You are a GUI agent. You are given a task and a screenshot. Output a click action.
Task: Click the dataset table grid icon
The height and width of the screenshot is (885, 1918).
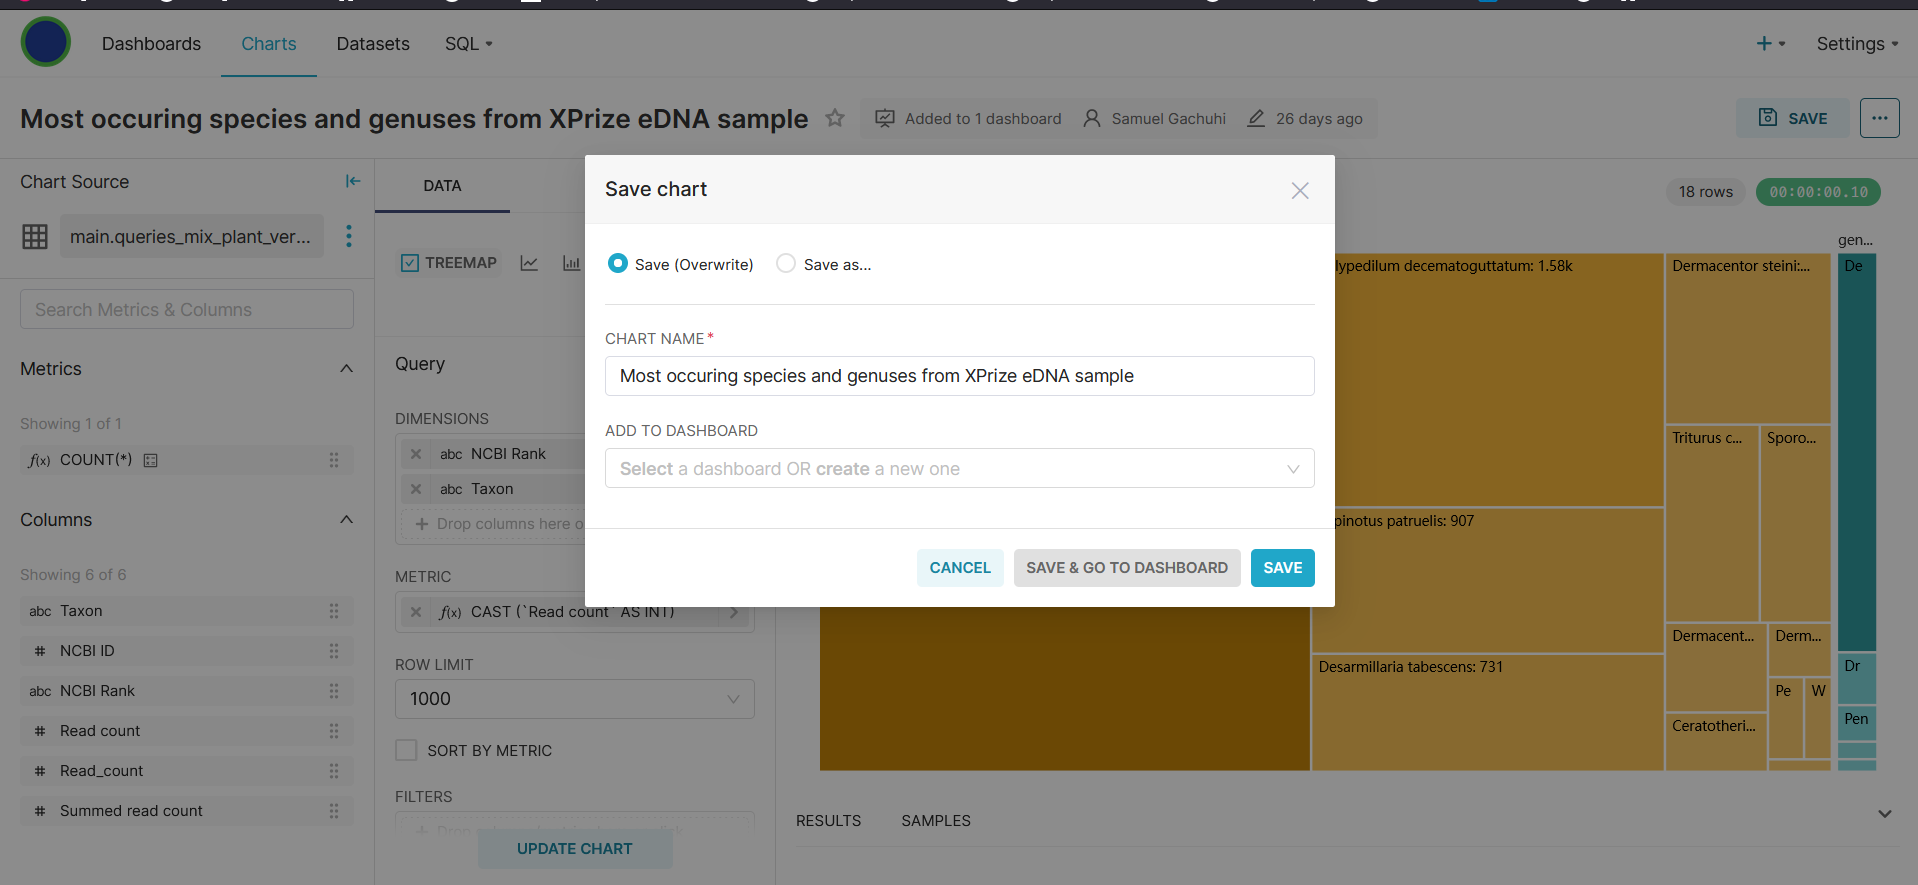tap(35, 236)
